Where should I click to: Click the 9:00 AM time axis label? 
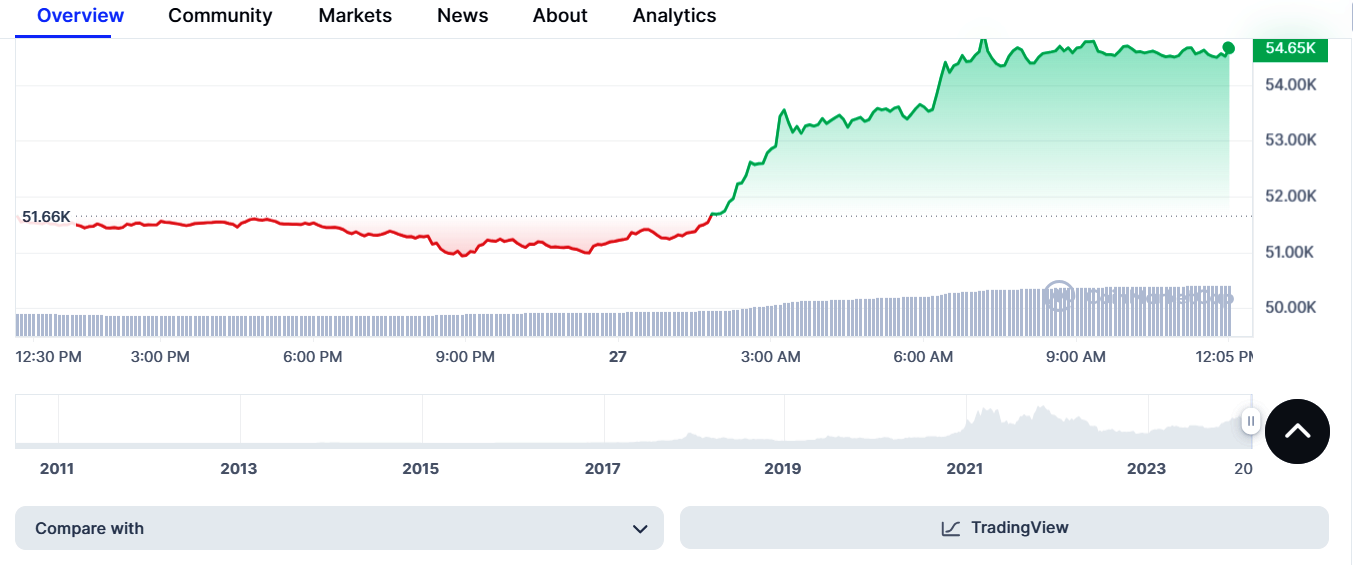pyautogui.click(x=1075, y=357)
